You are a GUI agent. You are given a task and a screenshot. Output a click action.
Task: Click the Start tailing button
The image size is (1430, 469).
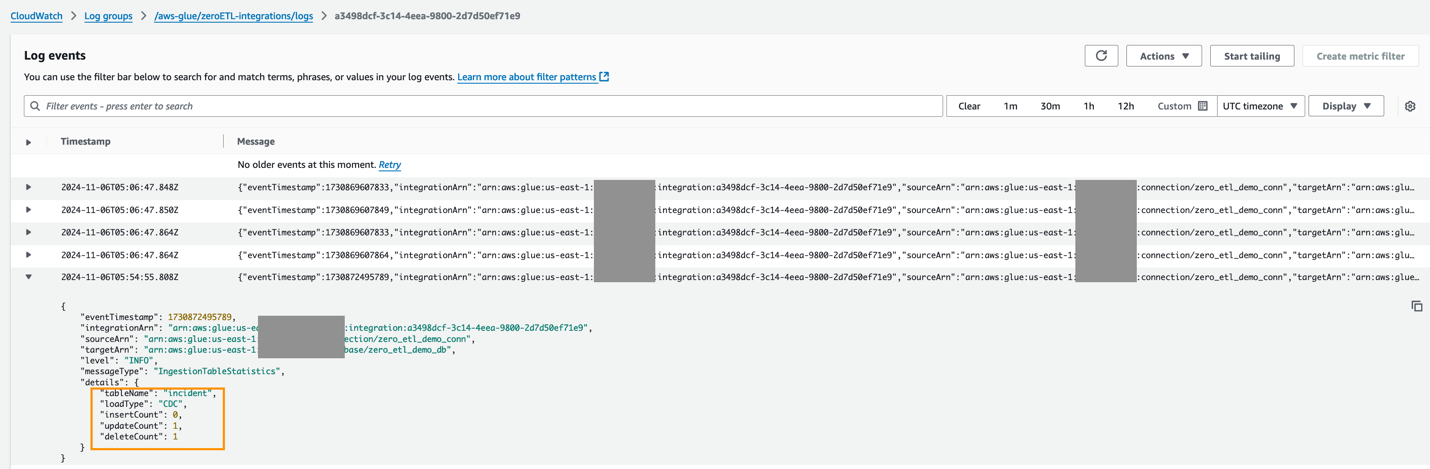tap(1252, 56)
